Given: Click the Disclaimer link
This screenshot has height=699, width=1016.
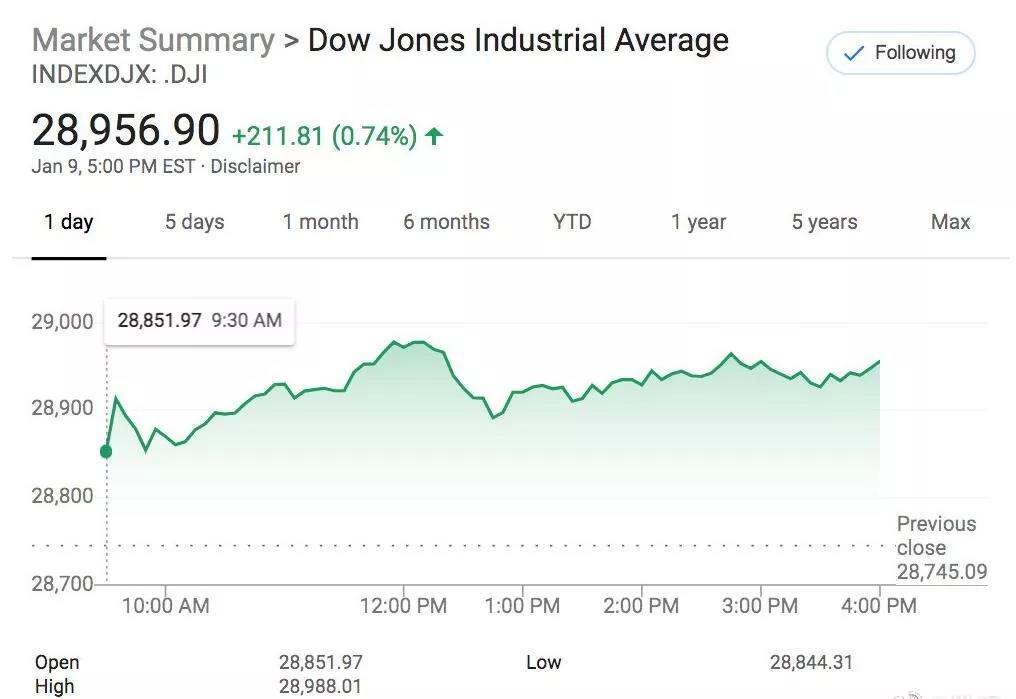Looking at the screenshot, I should tap(255, 167).
